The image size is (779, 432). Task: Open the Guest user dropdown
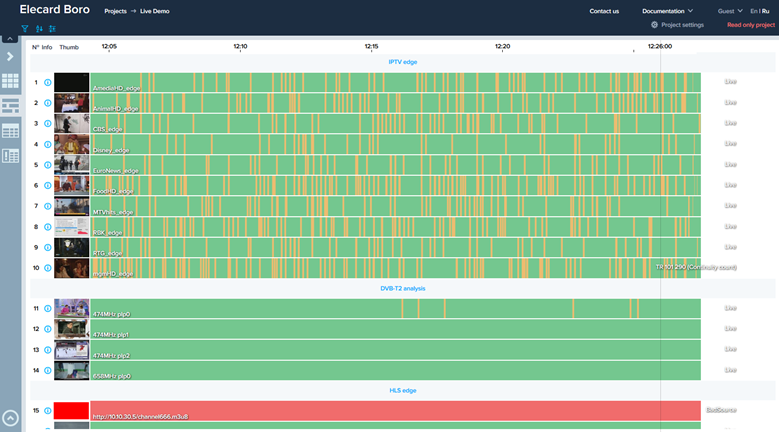pyautogui.click(x=730, y=11)
